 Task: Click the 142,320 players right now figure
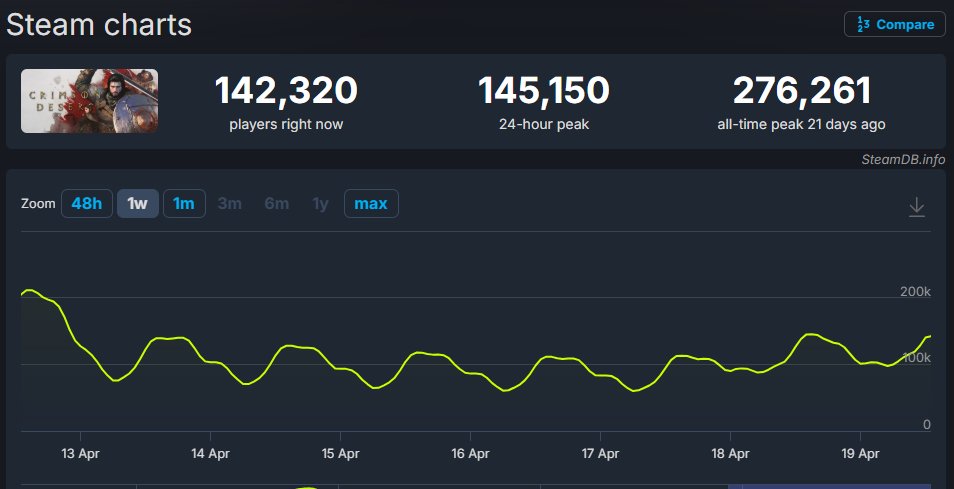(x=286, y=90)
